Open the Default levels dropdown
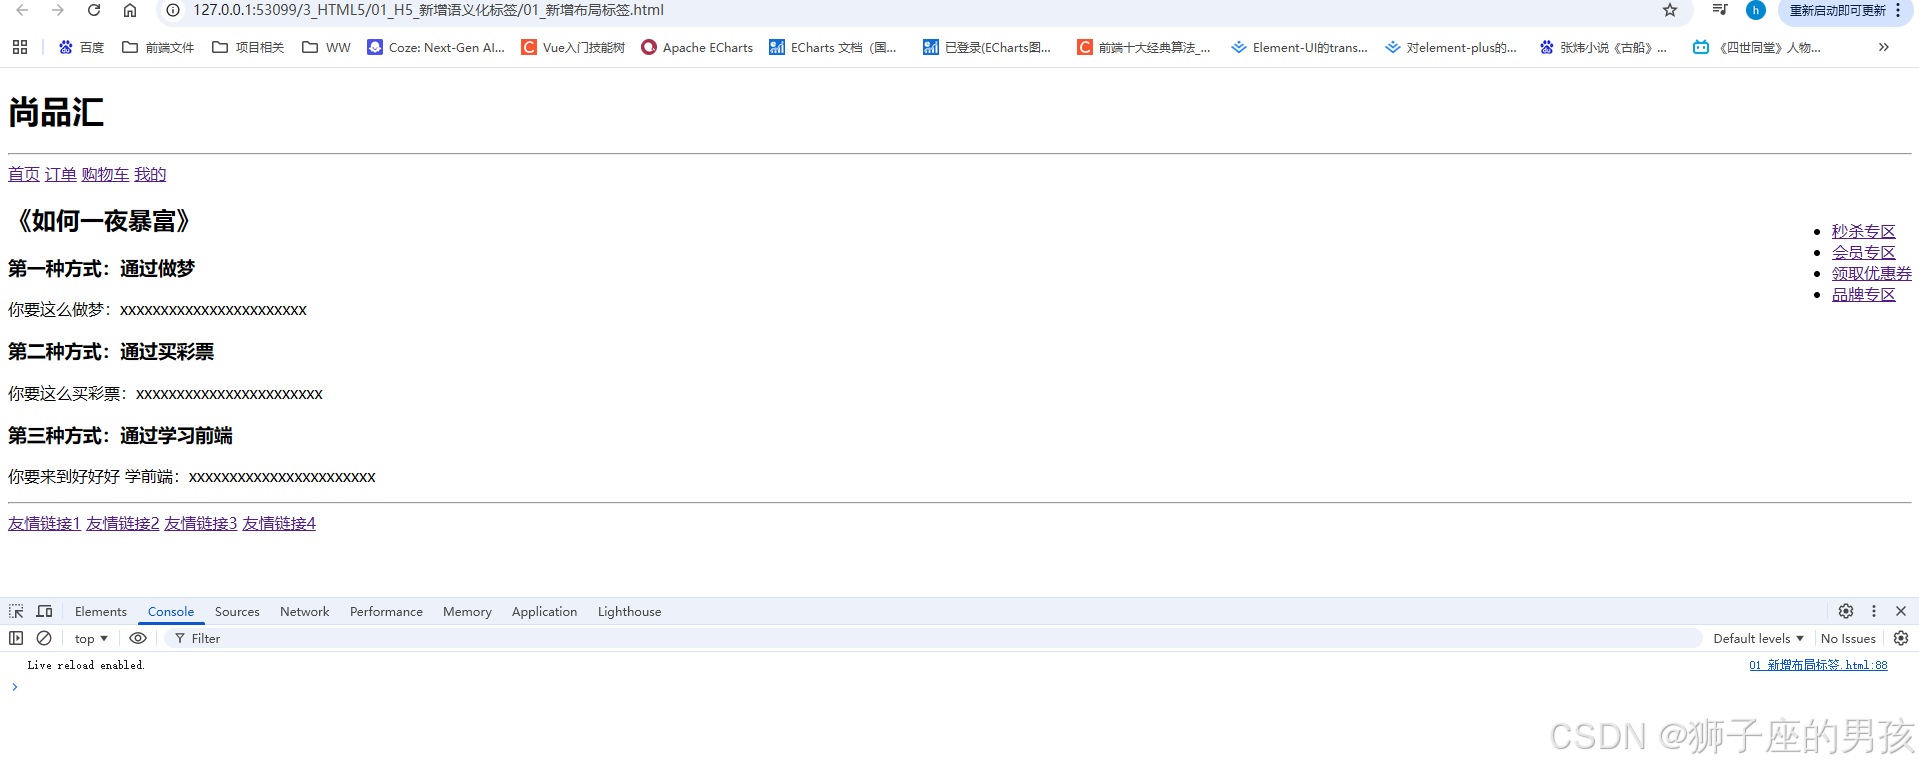 (x=1758, y=638)
